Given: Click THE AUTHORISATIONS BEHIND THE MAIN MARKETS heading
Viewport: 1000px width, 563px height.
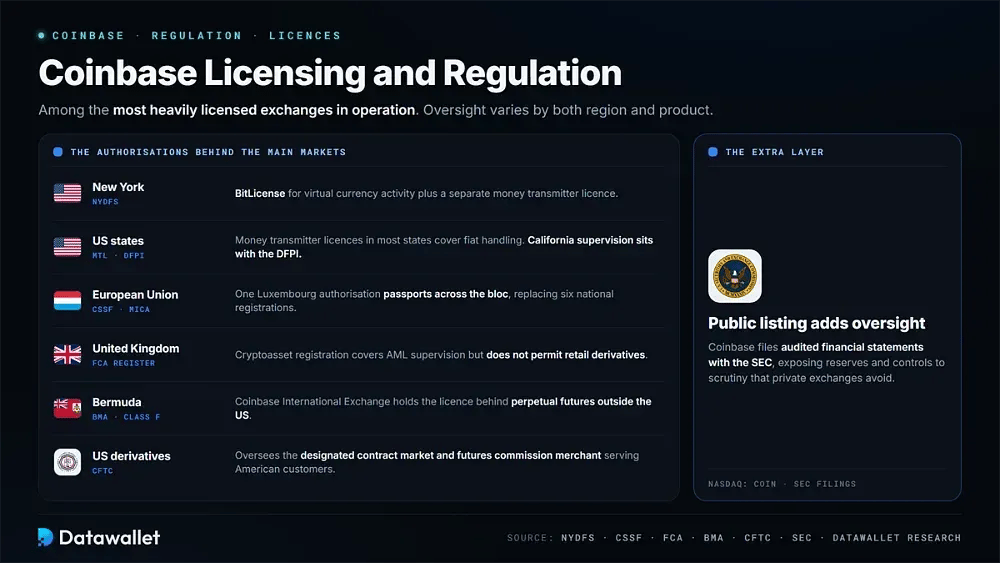Looking at the screenshot, I should [x=208, y=152].
